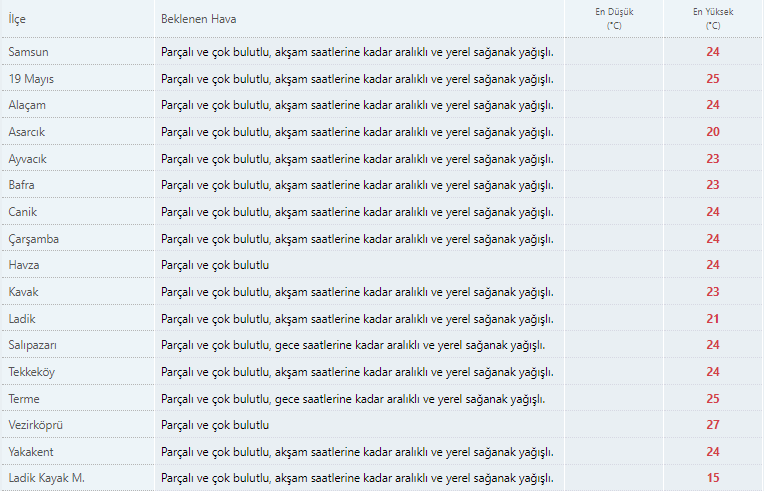764x491 pixels.
Task: Click Havza's forecast 'Parçalı ve çok bulutlu'
Action: (x=215, y=265)
